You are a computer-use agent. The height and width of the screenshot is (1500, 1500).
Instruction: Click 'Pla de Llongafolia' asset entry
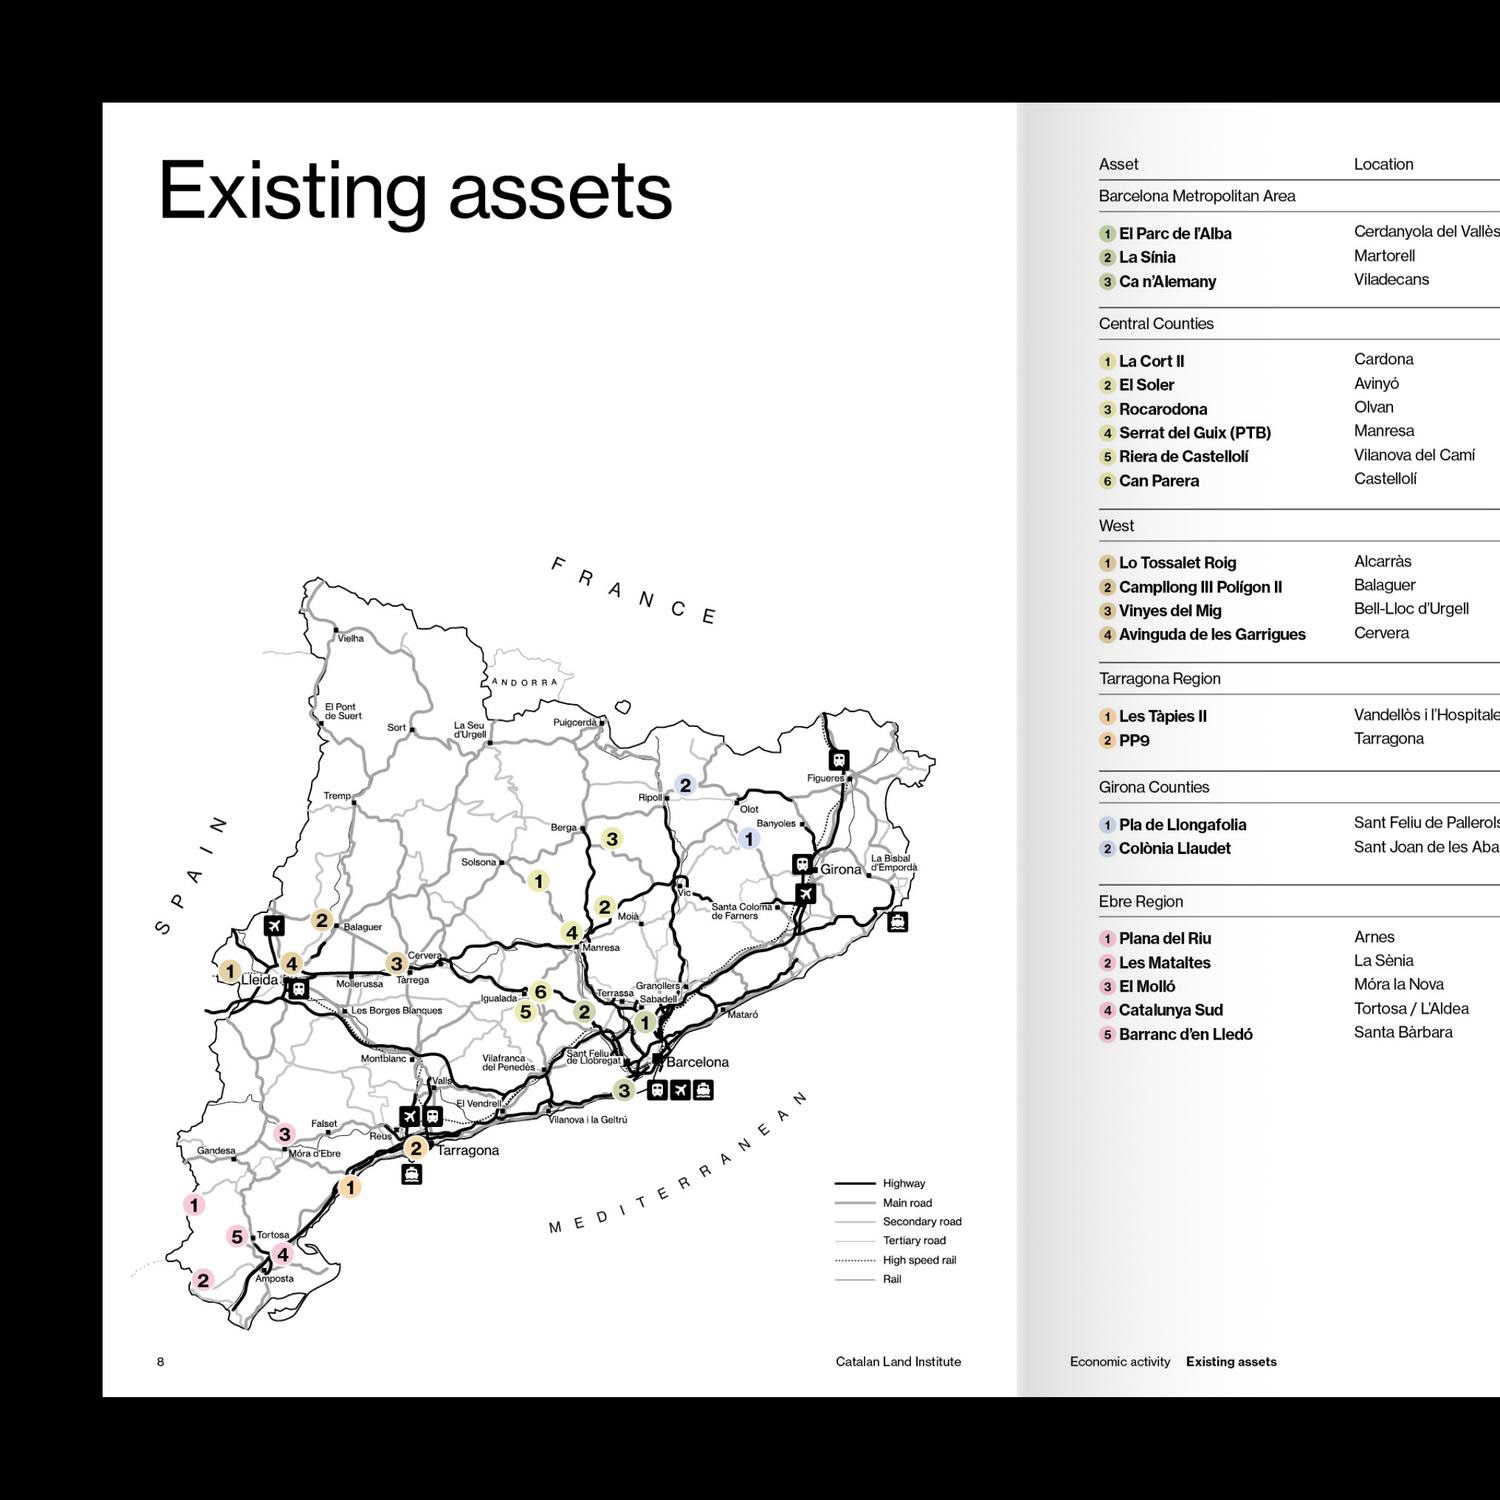tap(1182, 825)
